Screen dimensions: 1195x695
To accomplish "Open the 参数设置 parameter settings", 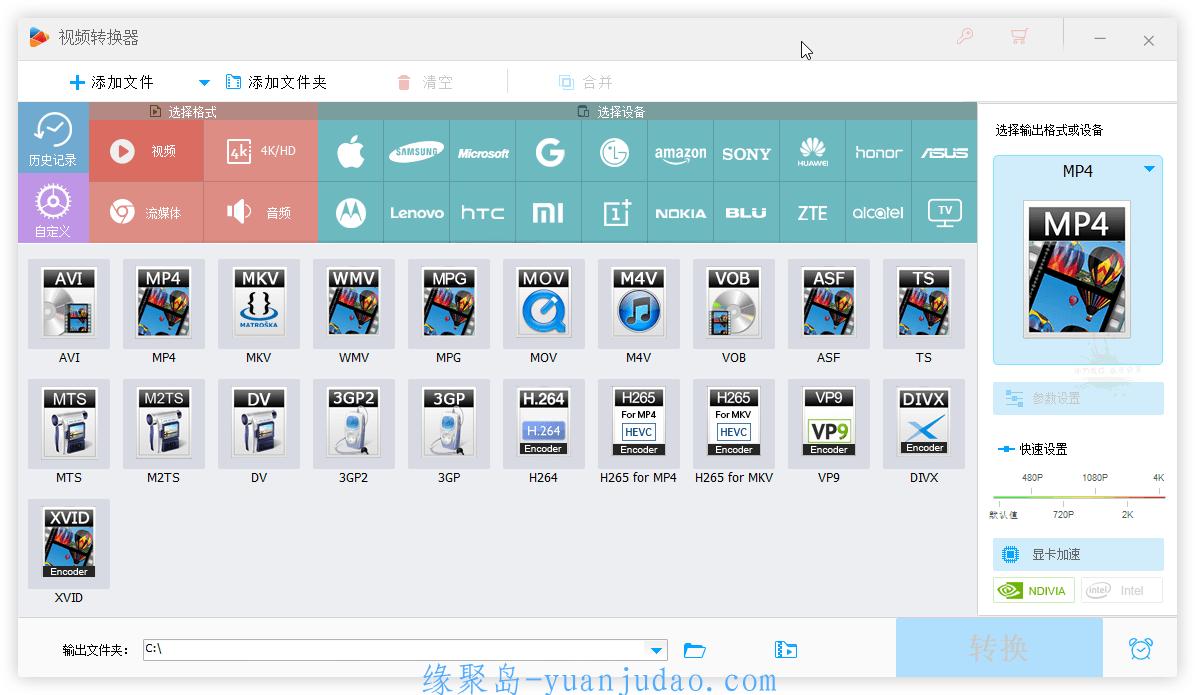I will coord(1078,399).
